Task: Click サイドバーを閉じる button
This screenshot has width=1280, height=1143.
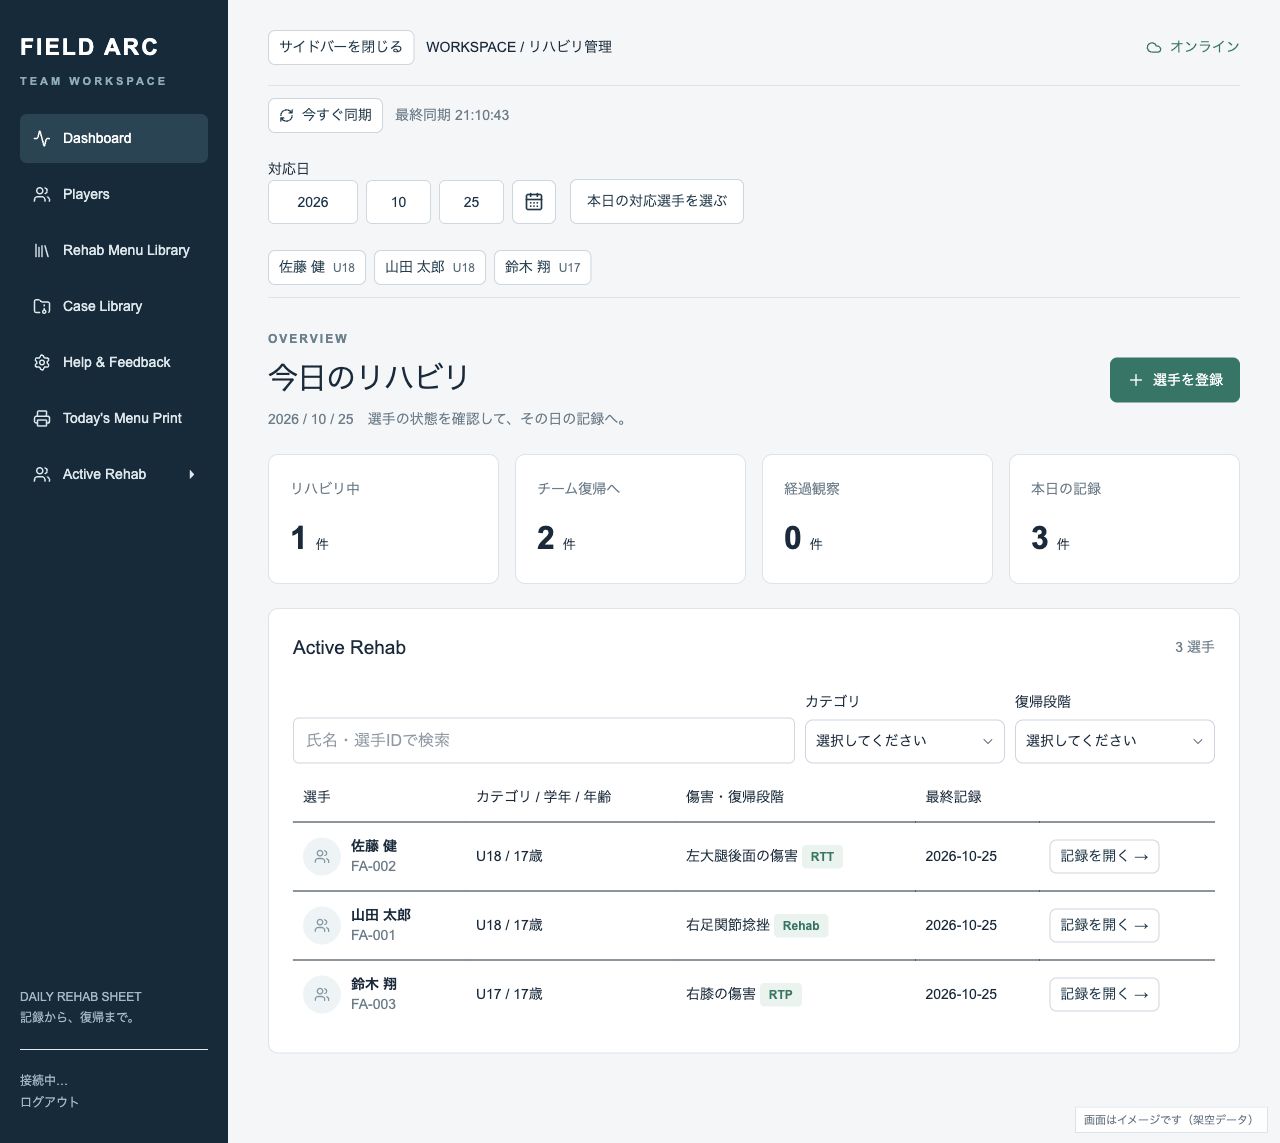Action: pyautogui.click(x=341, y=47)
